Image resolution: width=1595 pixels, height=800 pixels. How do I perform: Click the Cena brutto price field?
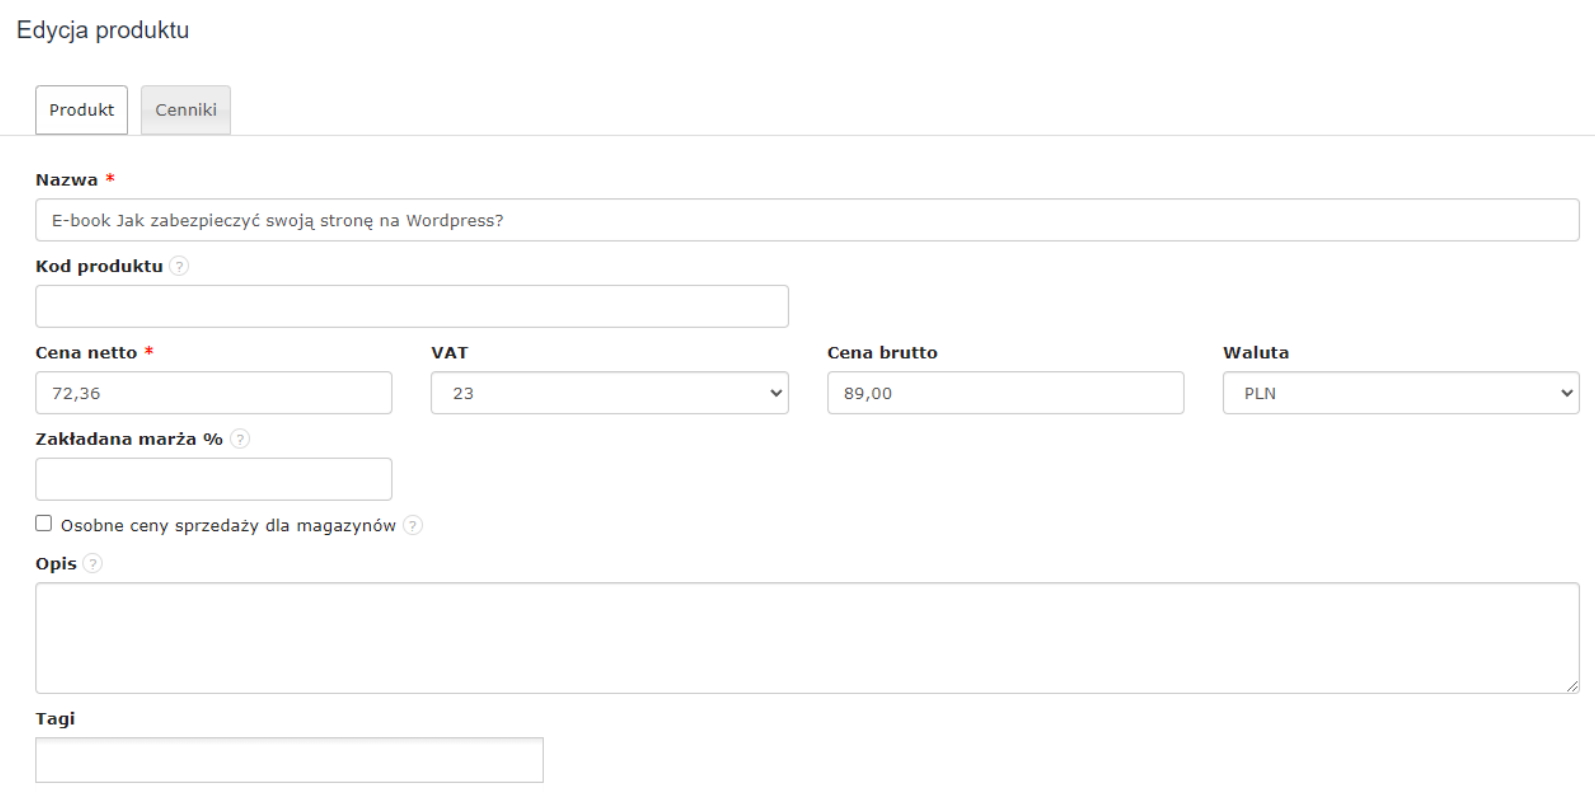coord(1005,393)
